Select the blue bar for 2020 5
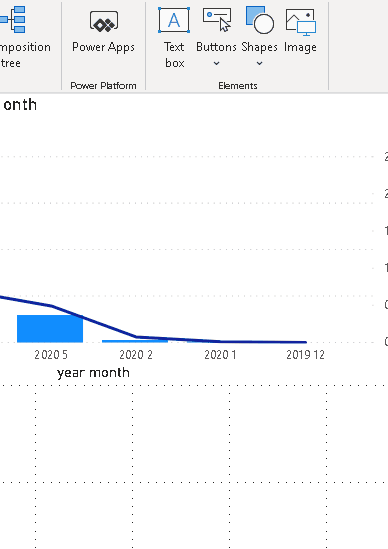The height and width of the screenshot is (549, 388). (x=50, y=328)
